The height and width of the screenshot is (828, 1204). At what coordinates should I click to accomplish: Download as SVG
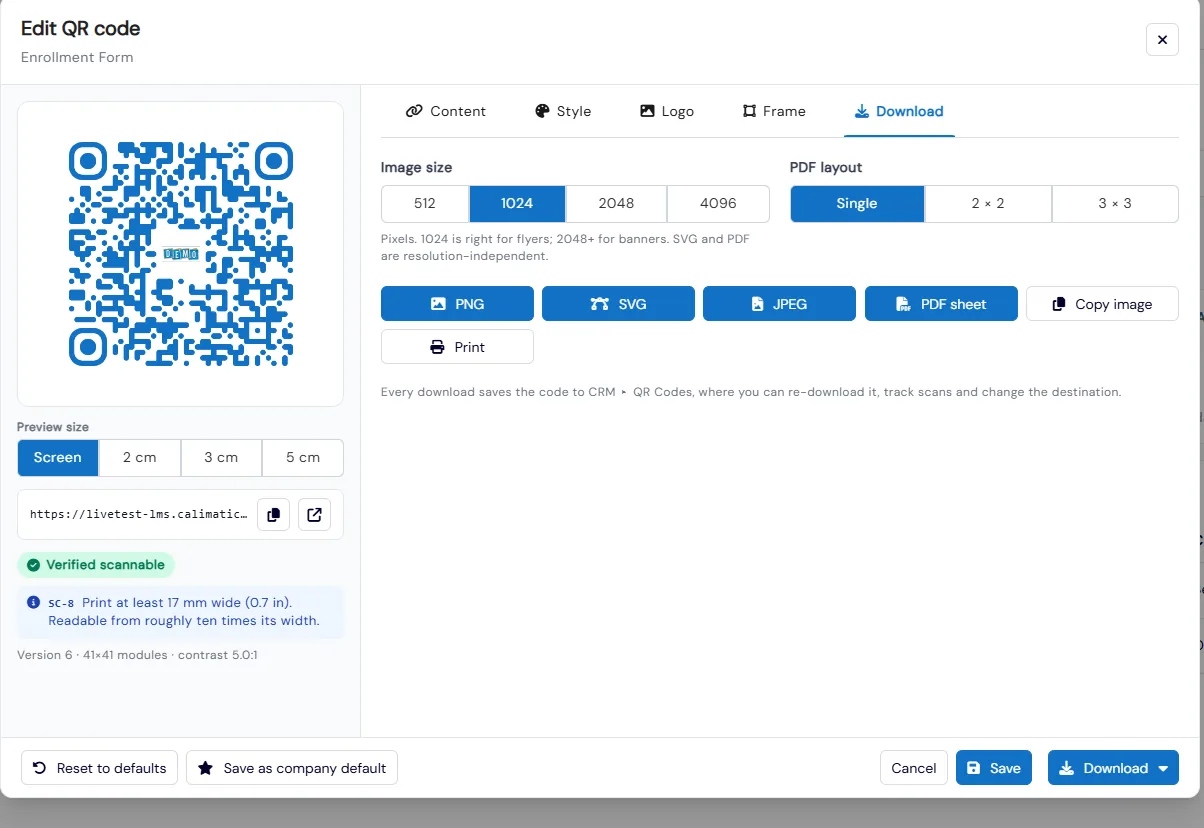(618, 304)
